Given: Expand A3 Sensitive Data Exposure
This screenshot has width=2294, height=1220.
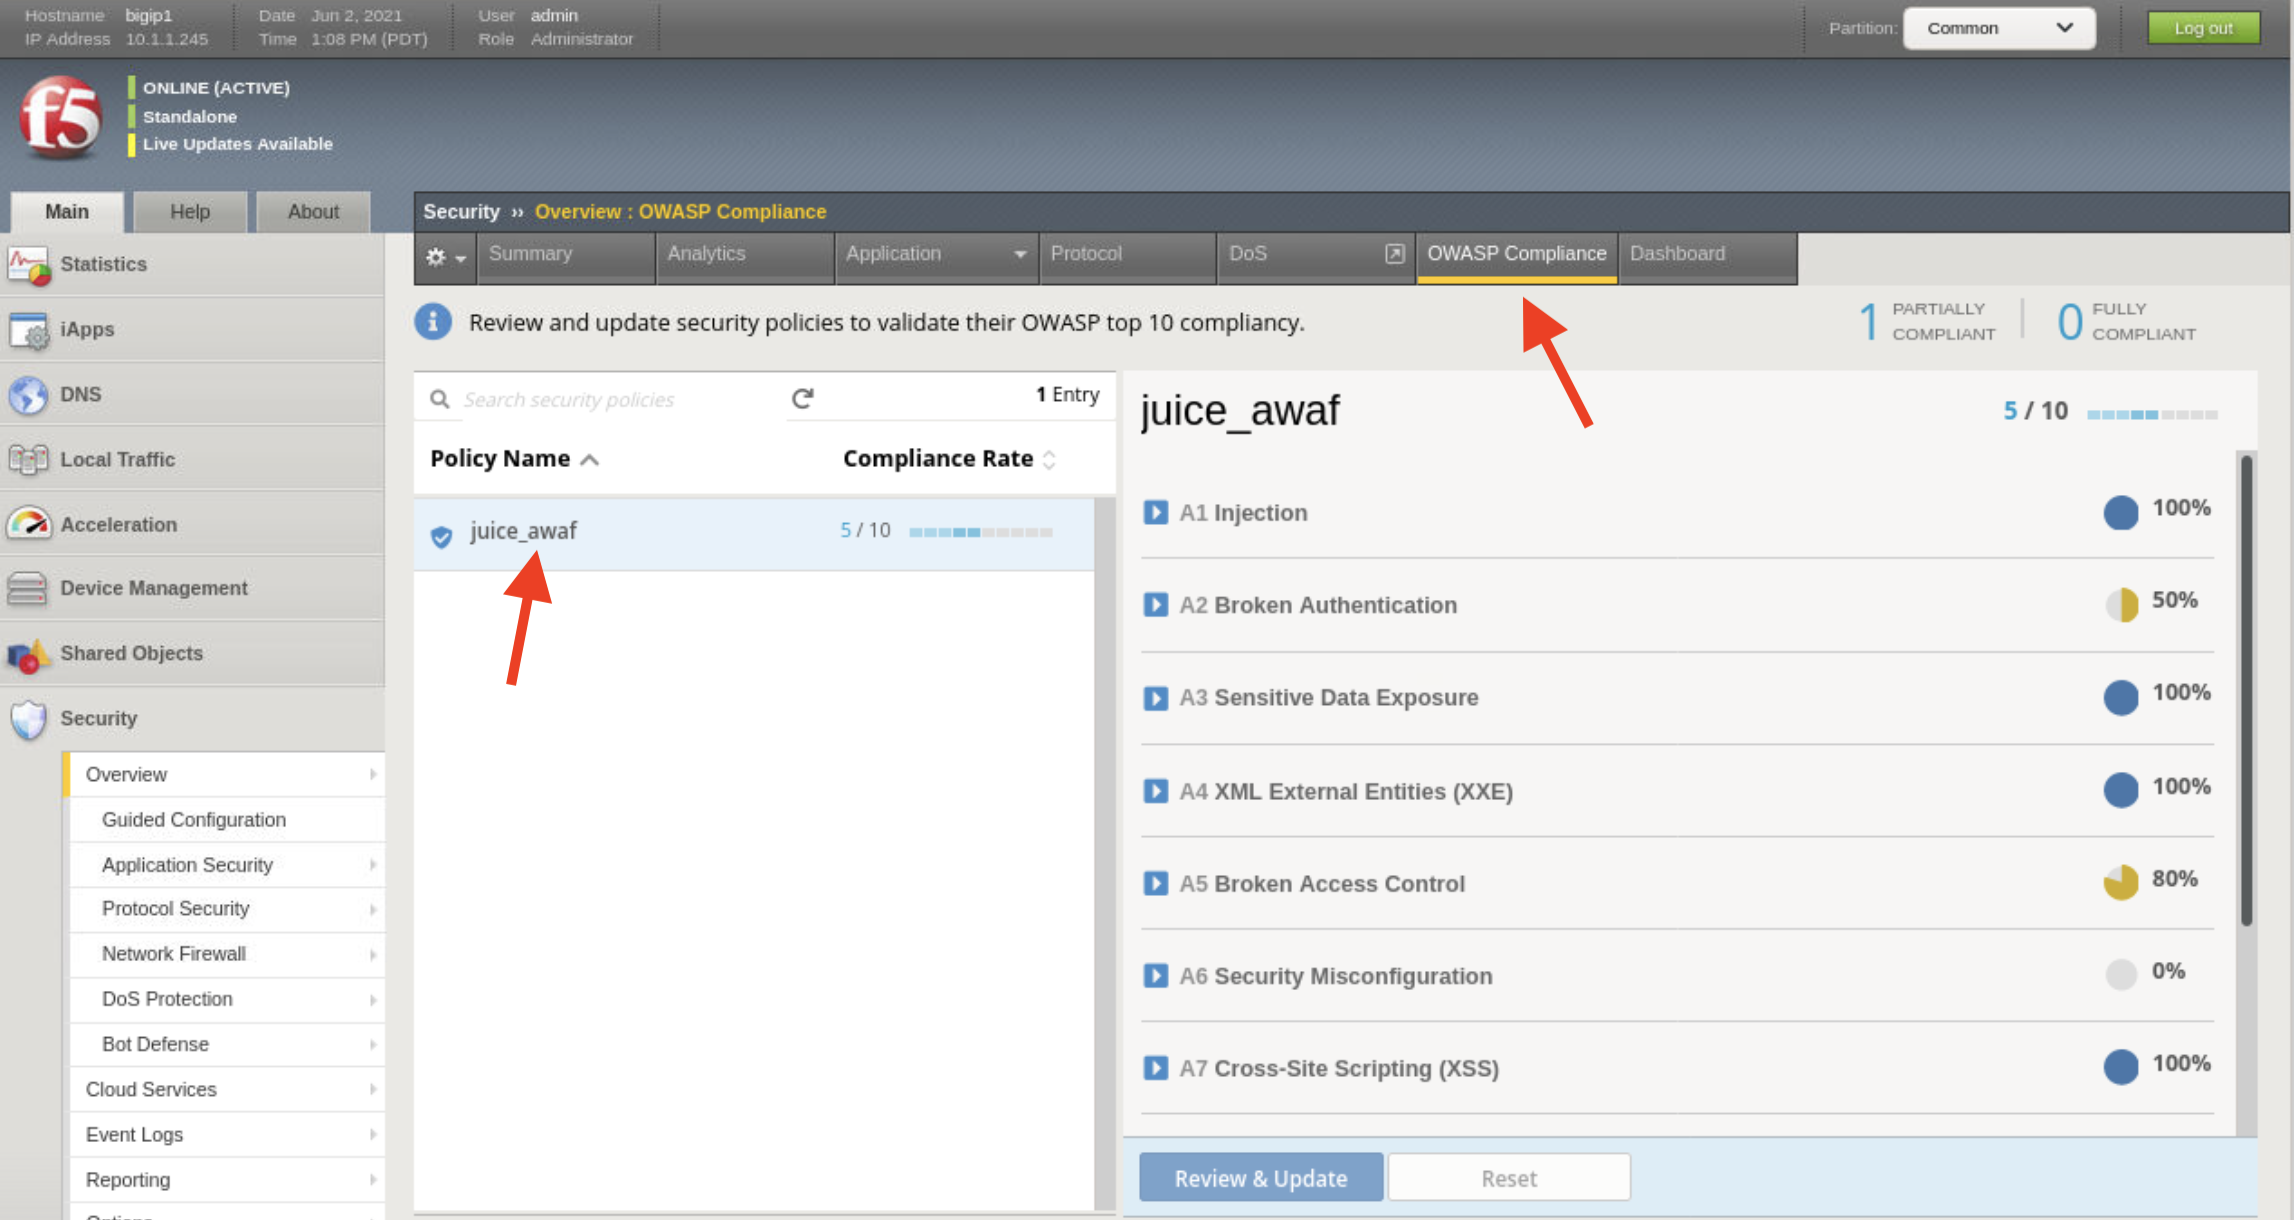Looking at the screenshot, I should tap(1155, 697).
